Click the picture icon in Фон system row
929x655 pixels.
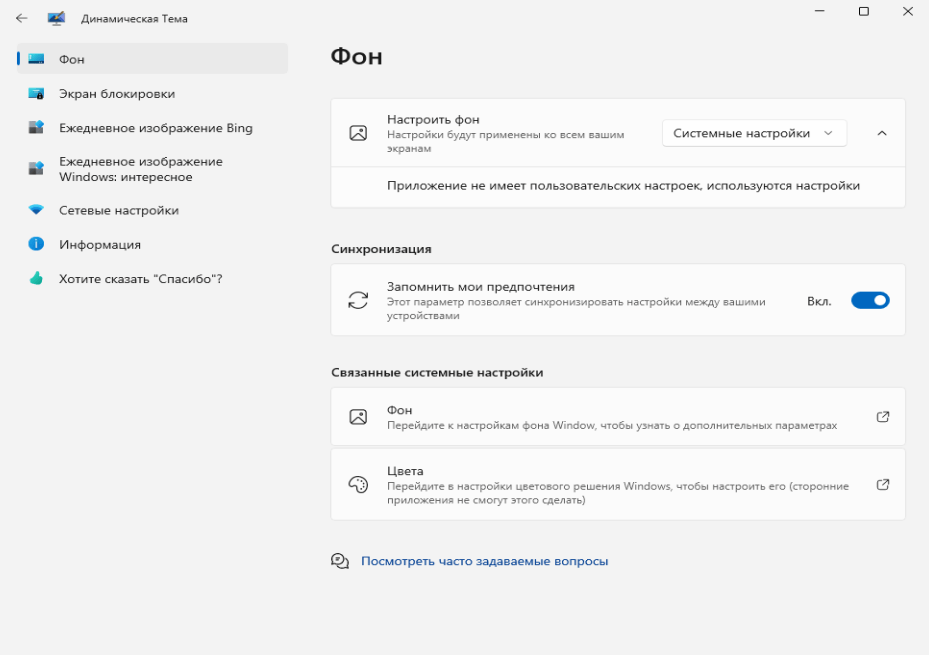pyautogui.click(x=358, y=417)
